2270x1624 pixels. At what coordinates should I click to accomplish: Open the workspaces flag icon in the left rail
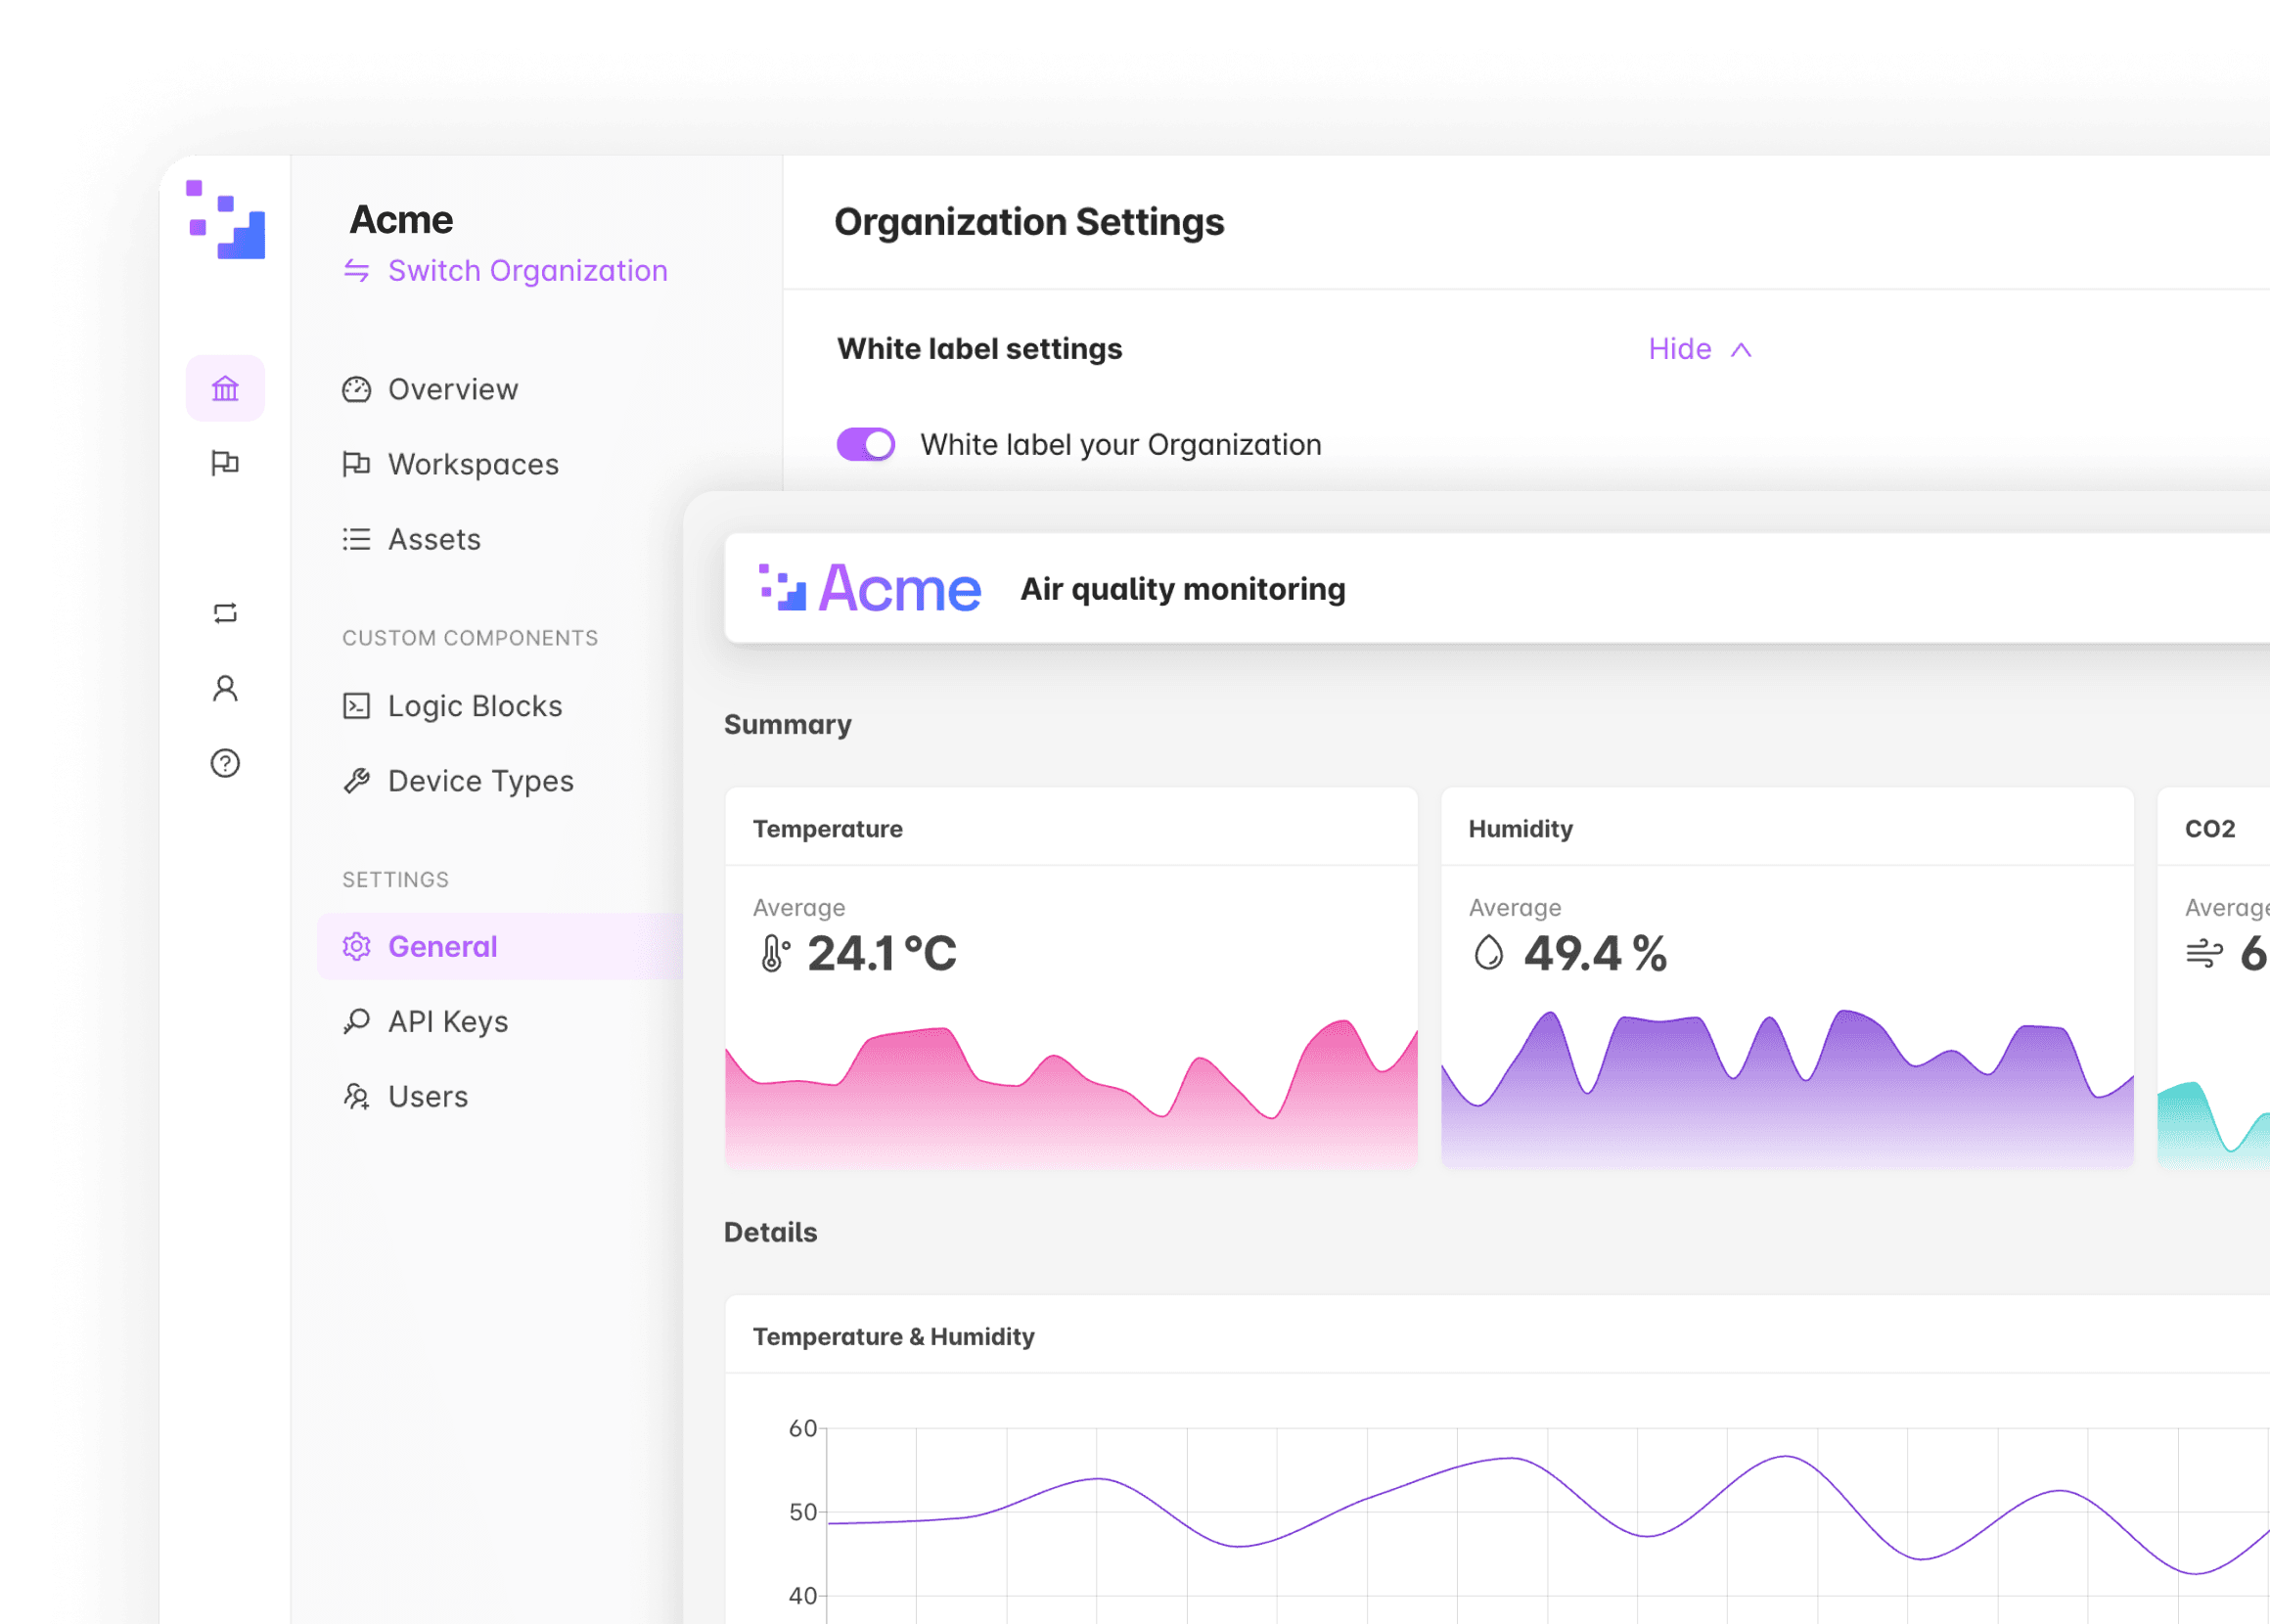coord(225,463)
